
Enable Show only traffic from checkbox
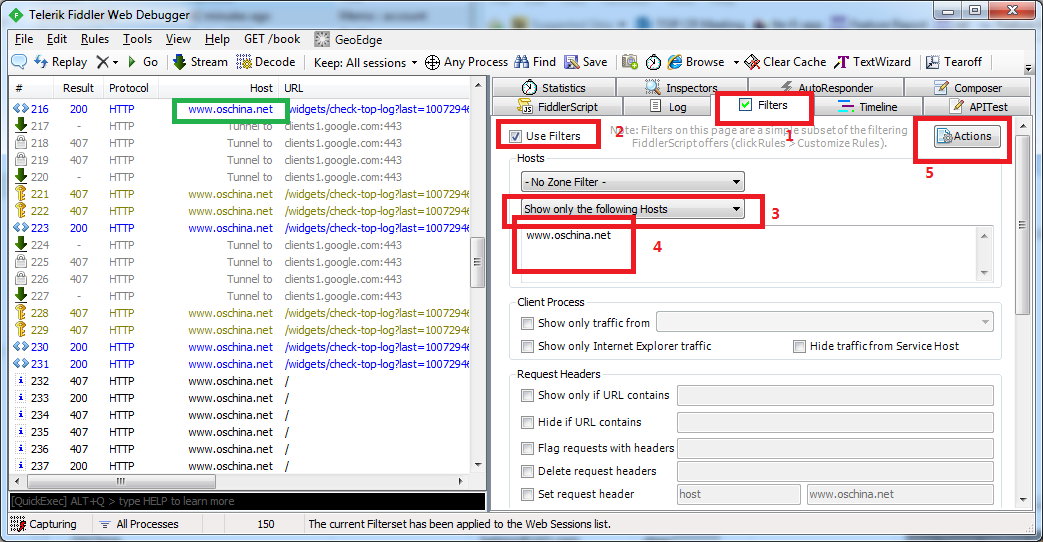527,323
